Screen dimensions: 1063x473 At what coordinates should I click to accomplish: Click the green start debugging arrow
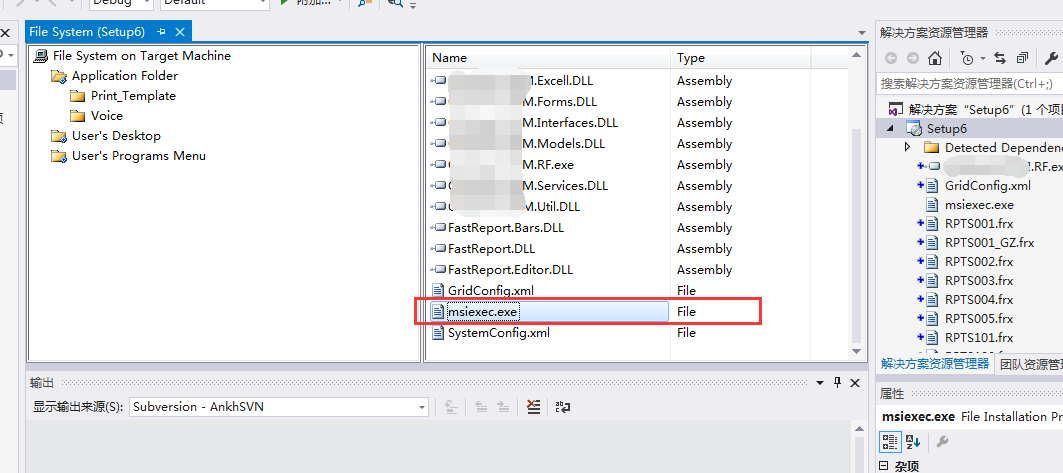pyautogui.click(x=284, y=3)
